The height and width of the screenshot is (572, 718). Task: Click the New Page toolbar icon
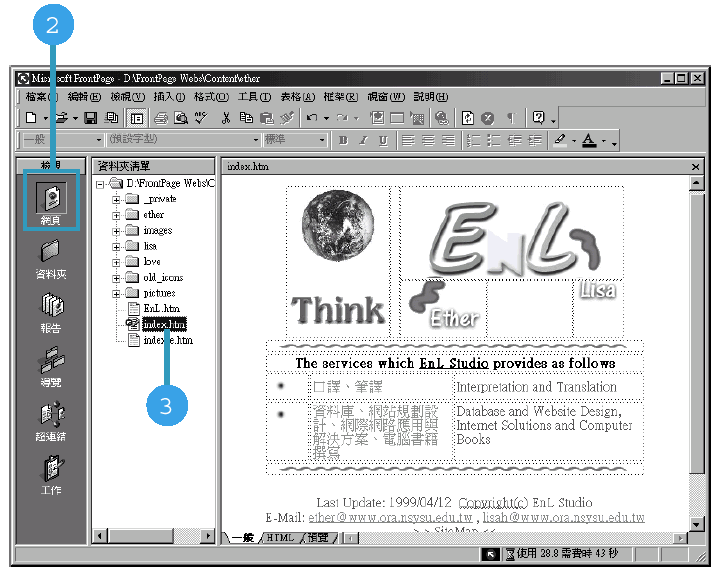(x=31, y=118)
